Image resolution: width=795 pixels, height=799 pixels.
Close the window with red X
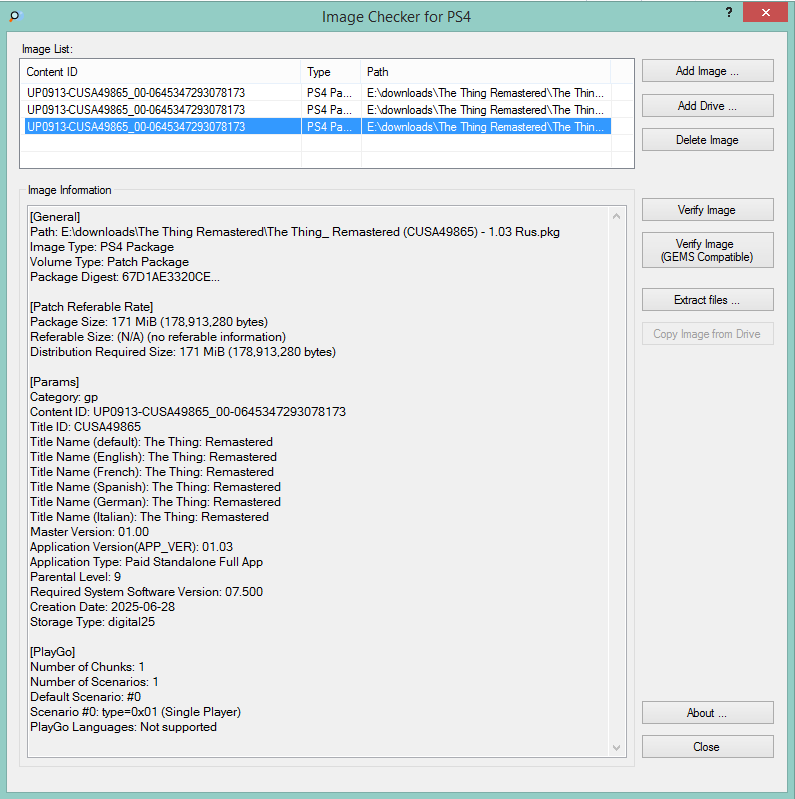[x=765, y=13]
